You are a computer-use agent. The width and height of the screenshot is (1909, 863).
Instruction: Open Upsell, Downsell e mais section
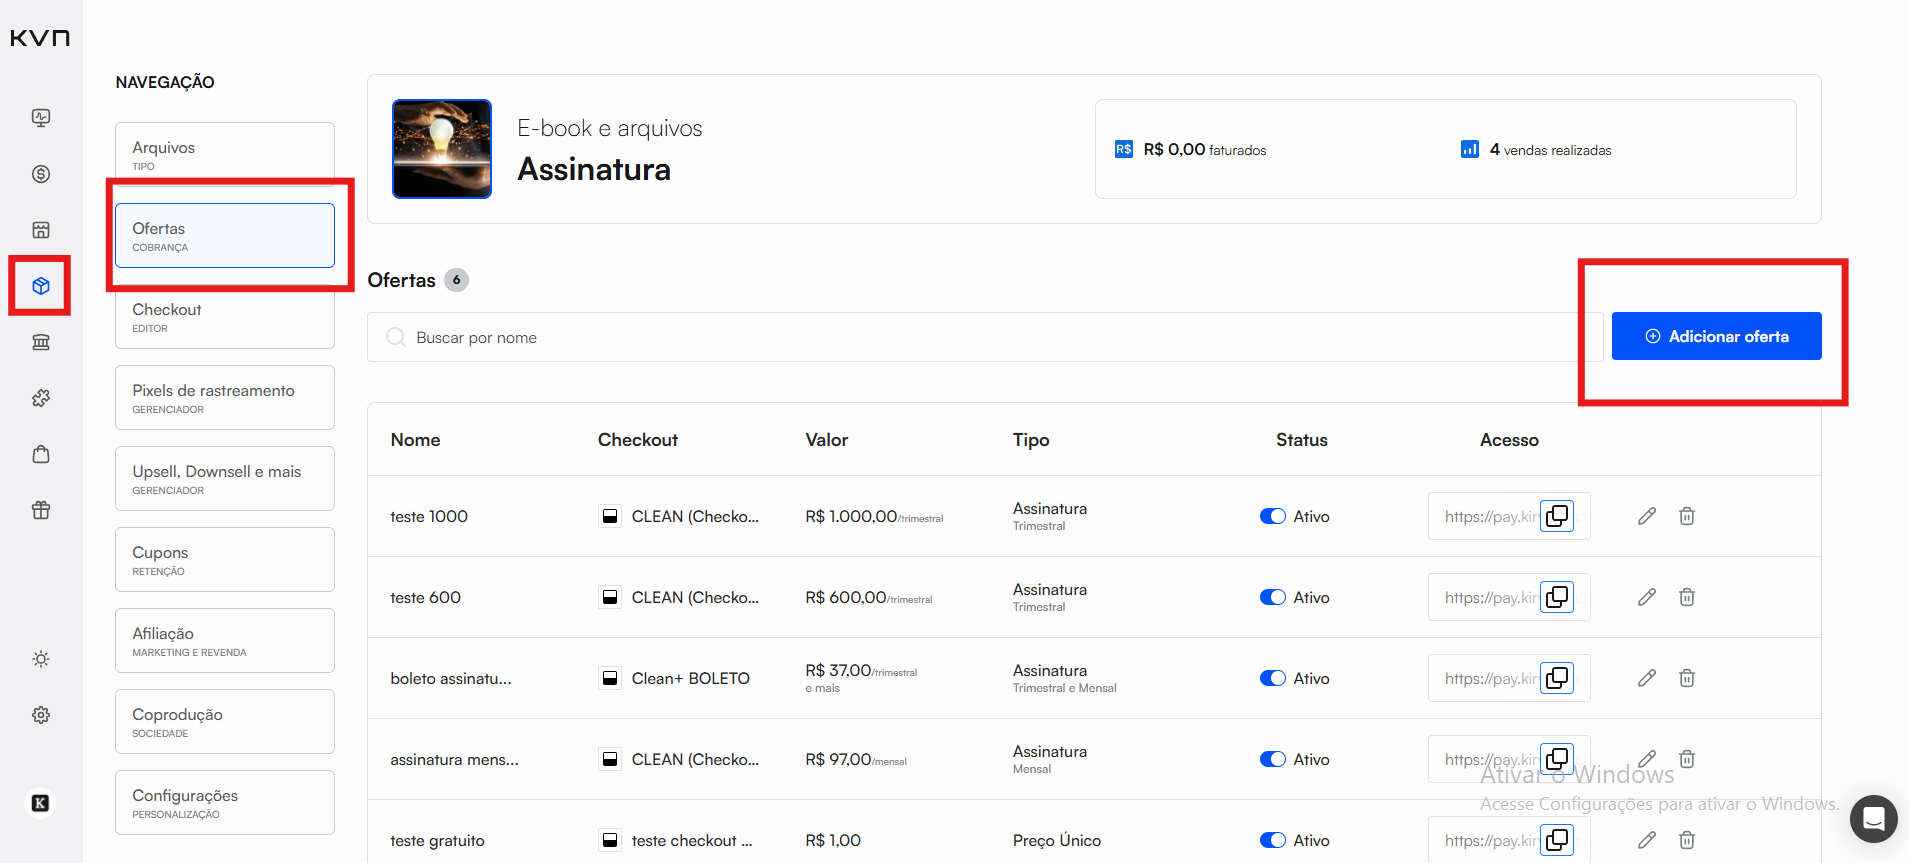(x=224, y=479)
